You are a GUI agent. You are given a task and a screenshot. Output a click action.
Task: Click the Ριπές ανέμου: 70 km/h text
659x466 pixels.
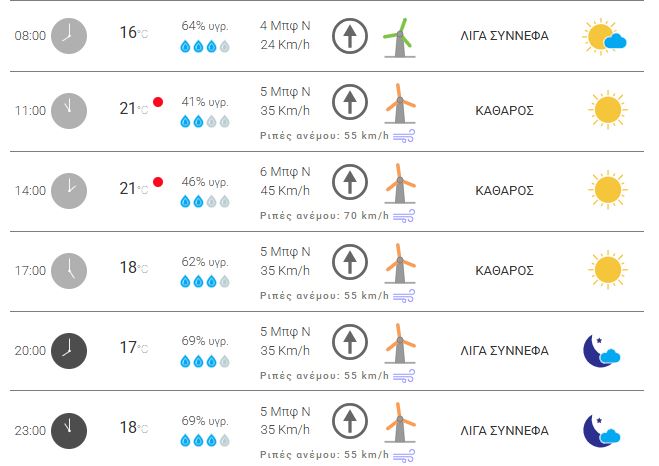tap(324, 216)
